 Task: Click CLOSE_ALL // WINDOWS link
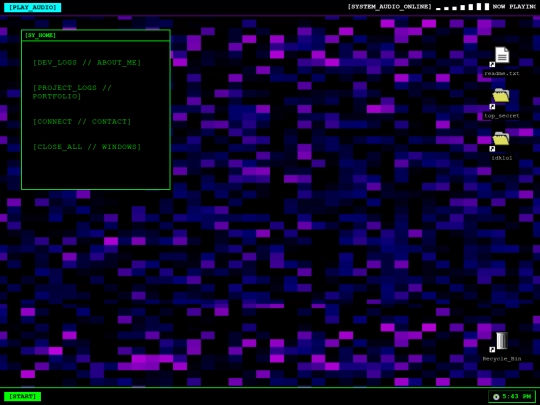(x=87, y=147)
